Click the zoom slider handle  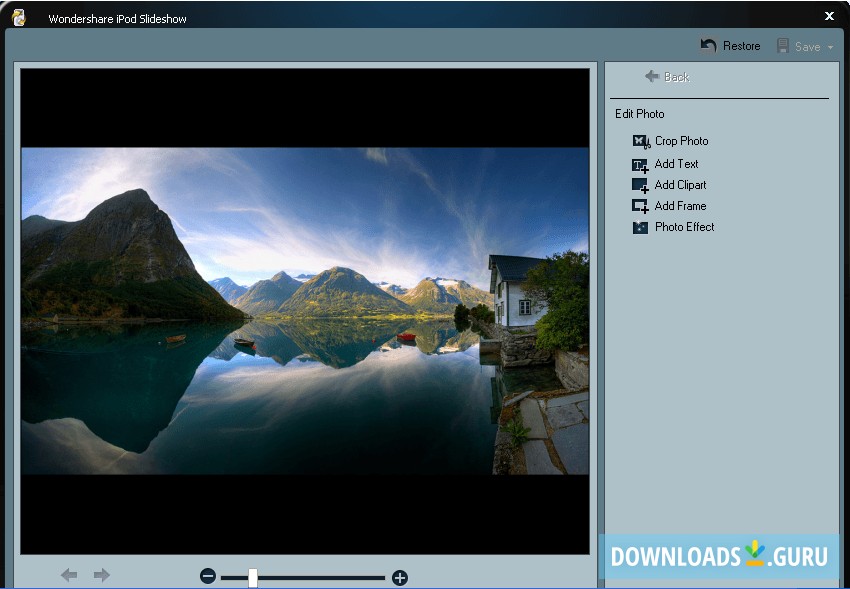coord(253,577)
